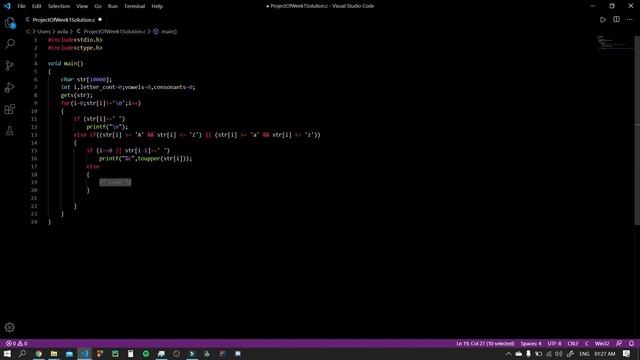Viewport: 640px width, 360px height.
Task: Click Ln 19, Col 27 cursor position
Action: (485, 344)
